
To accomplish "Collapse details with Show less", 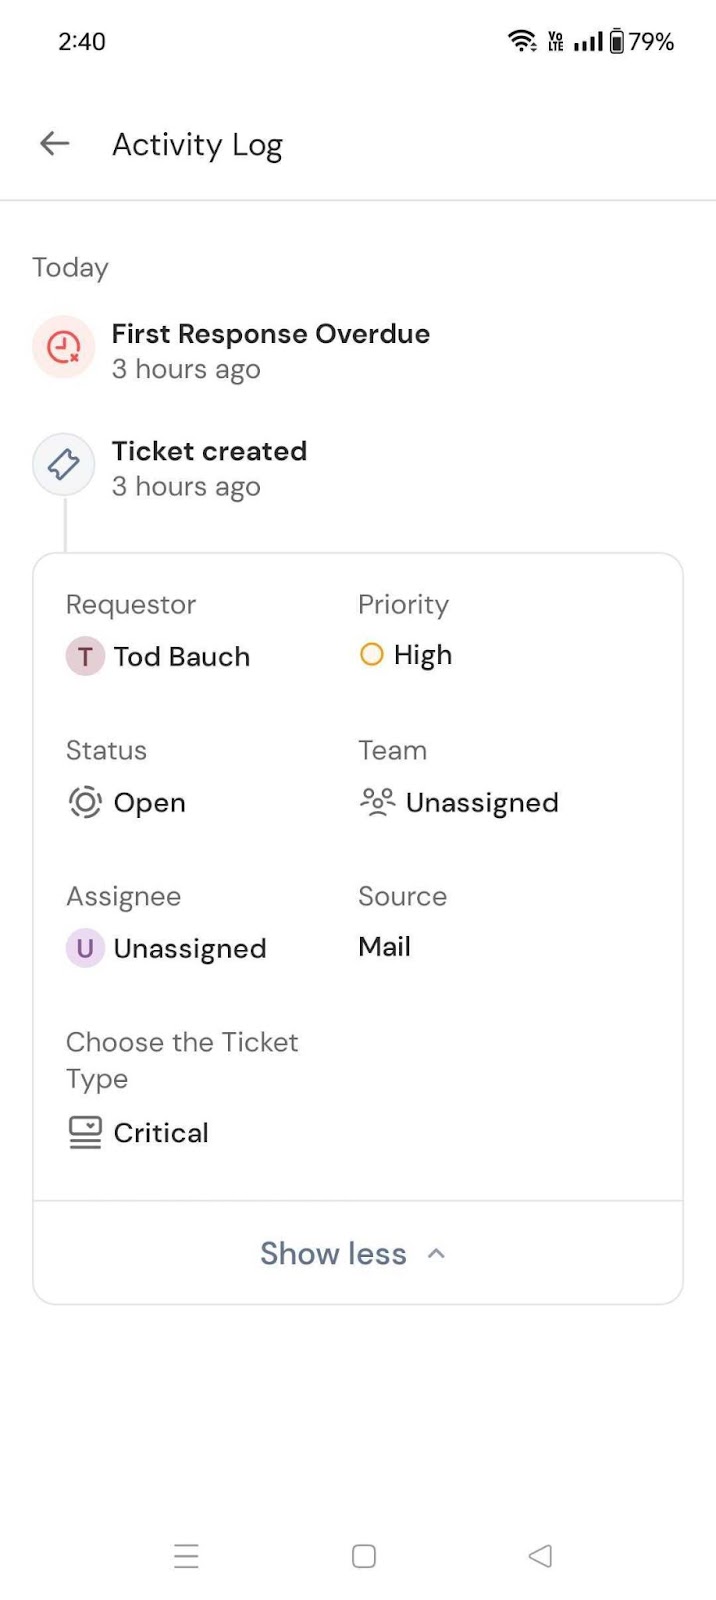I will (334, 1253).
